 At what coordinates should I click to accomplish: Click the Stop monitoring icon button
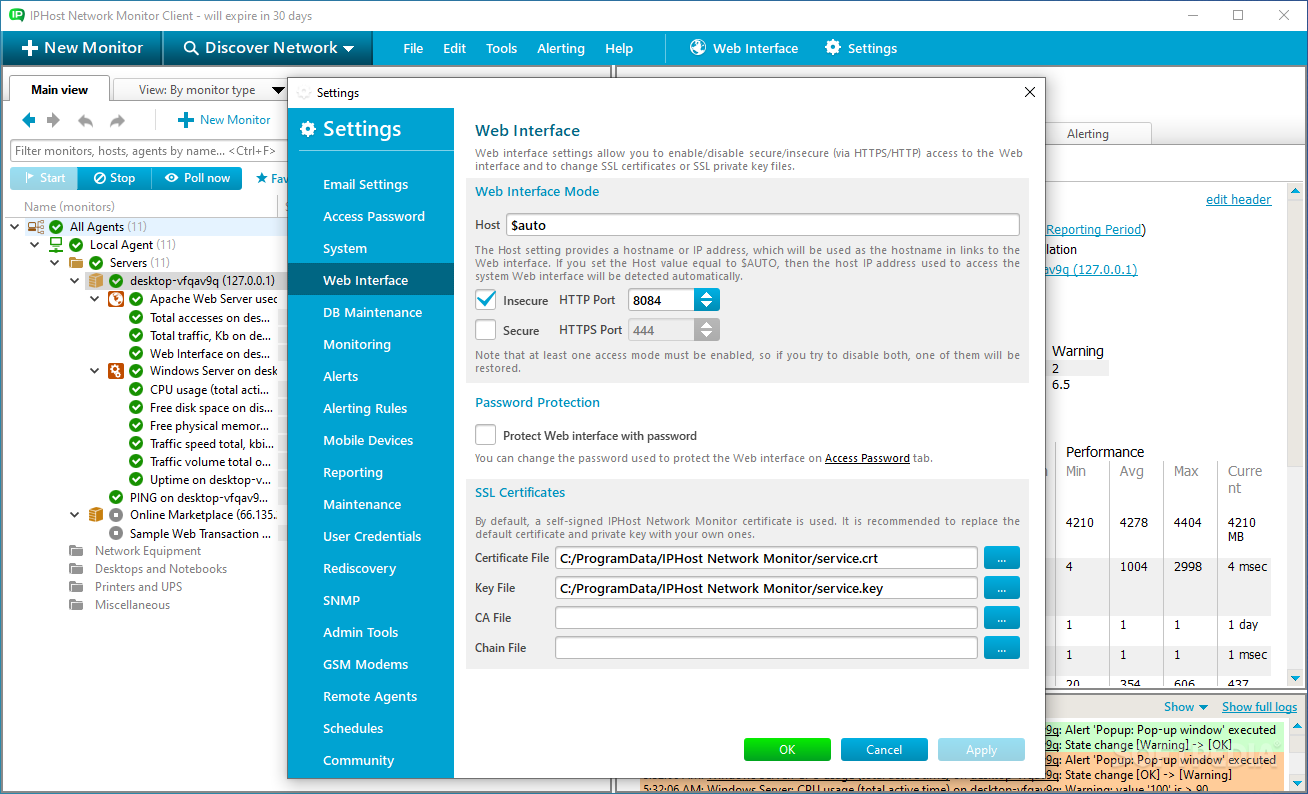tap(113, 178)
